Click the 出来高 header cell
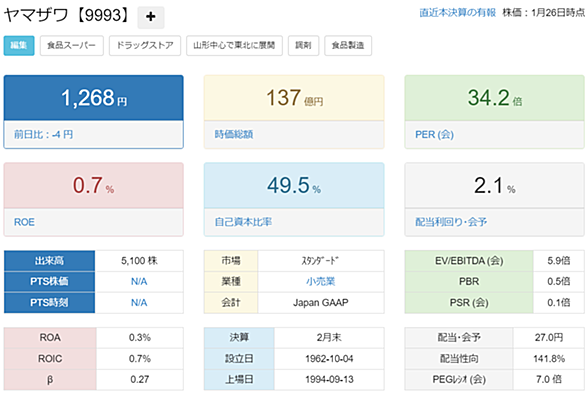This screenshot has height=394, width=586. point(49,261)
